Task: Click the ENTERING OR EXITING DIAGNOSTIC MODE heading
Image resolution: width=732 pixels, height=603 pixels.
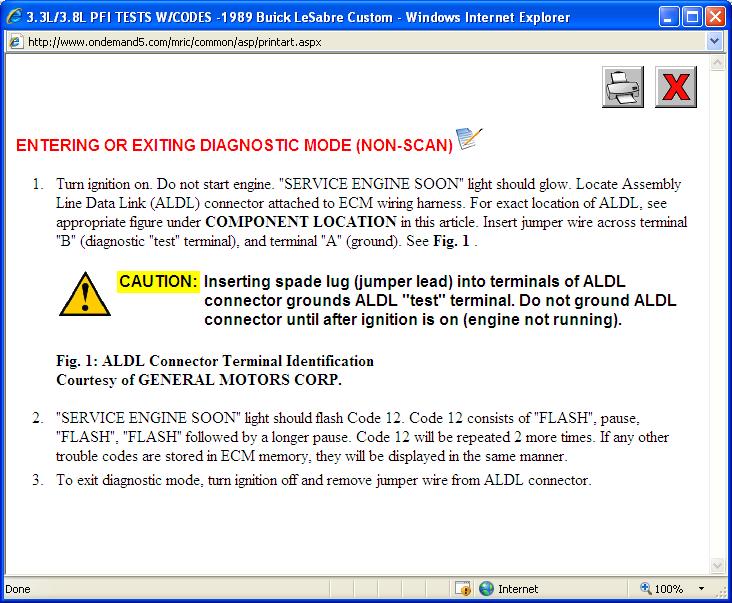Action: (234, 145)
